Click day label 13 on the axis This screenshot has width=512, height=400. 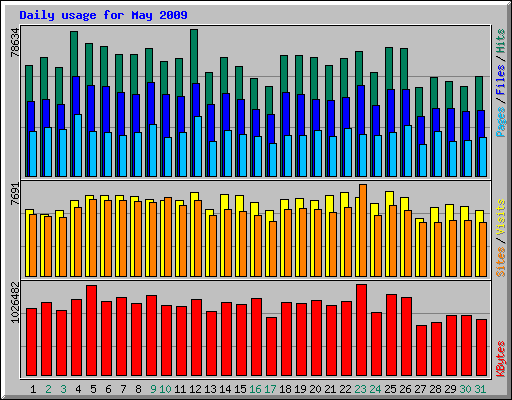210,389
